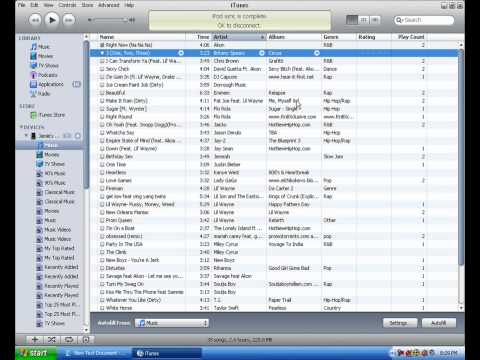The image size is (480, 360).
Task: Open New Text Document from taskbar
Action: tap(97, 353)
